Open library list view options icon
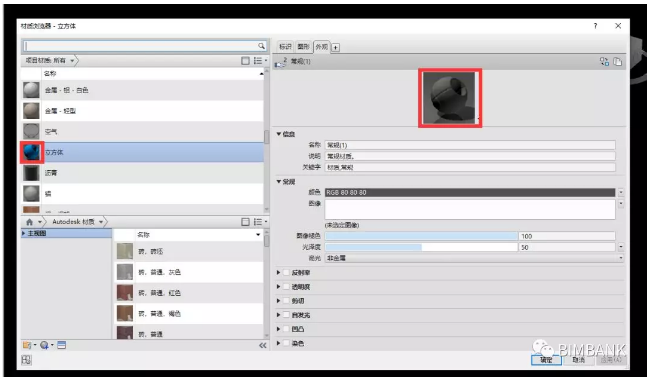Viewport: 653px width, 379px height. [259, 222]
